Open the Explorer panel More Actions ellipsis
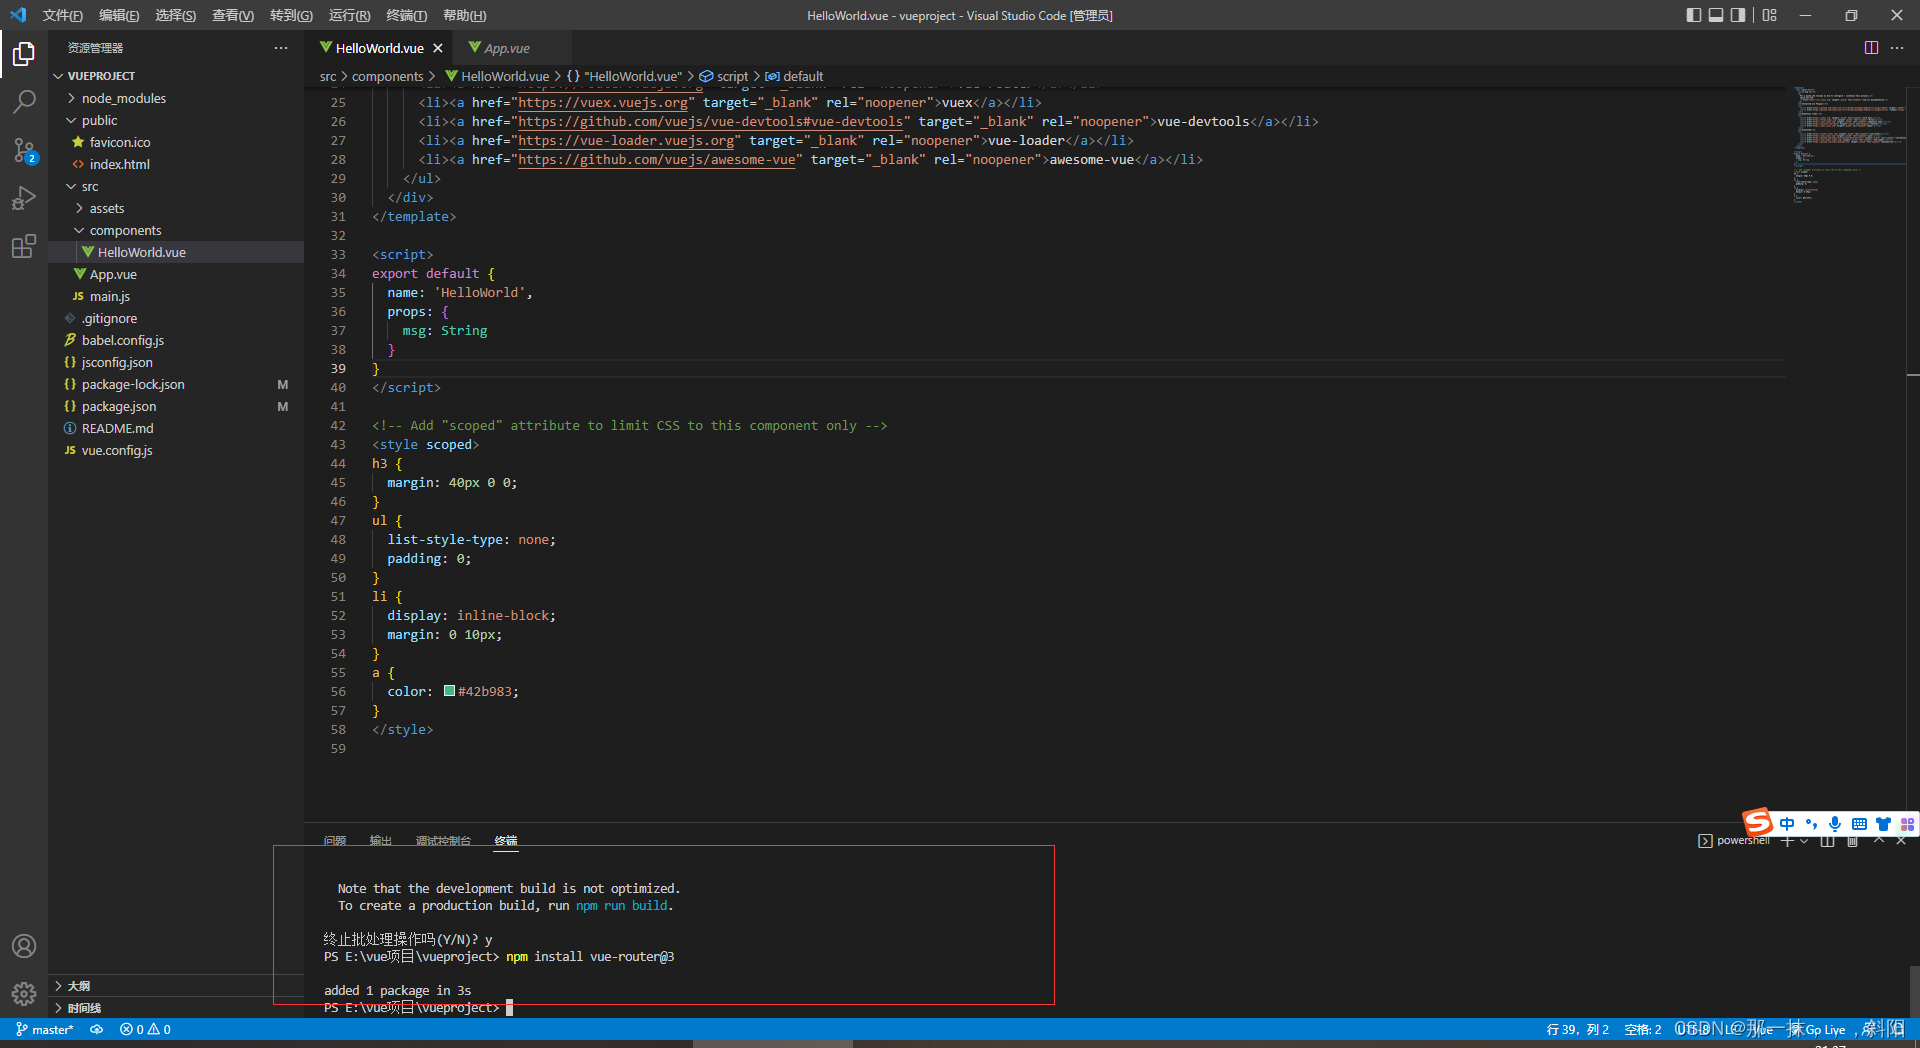The image size is (1920, 1048). (281, 48)
